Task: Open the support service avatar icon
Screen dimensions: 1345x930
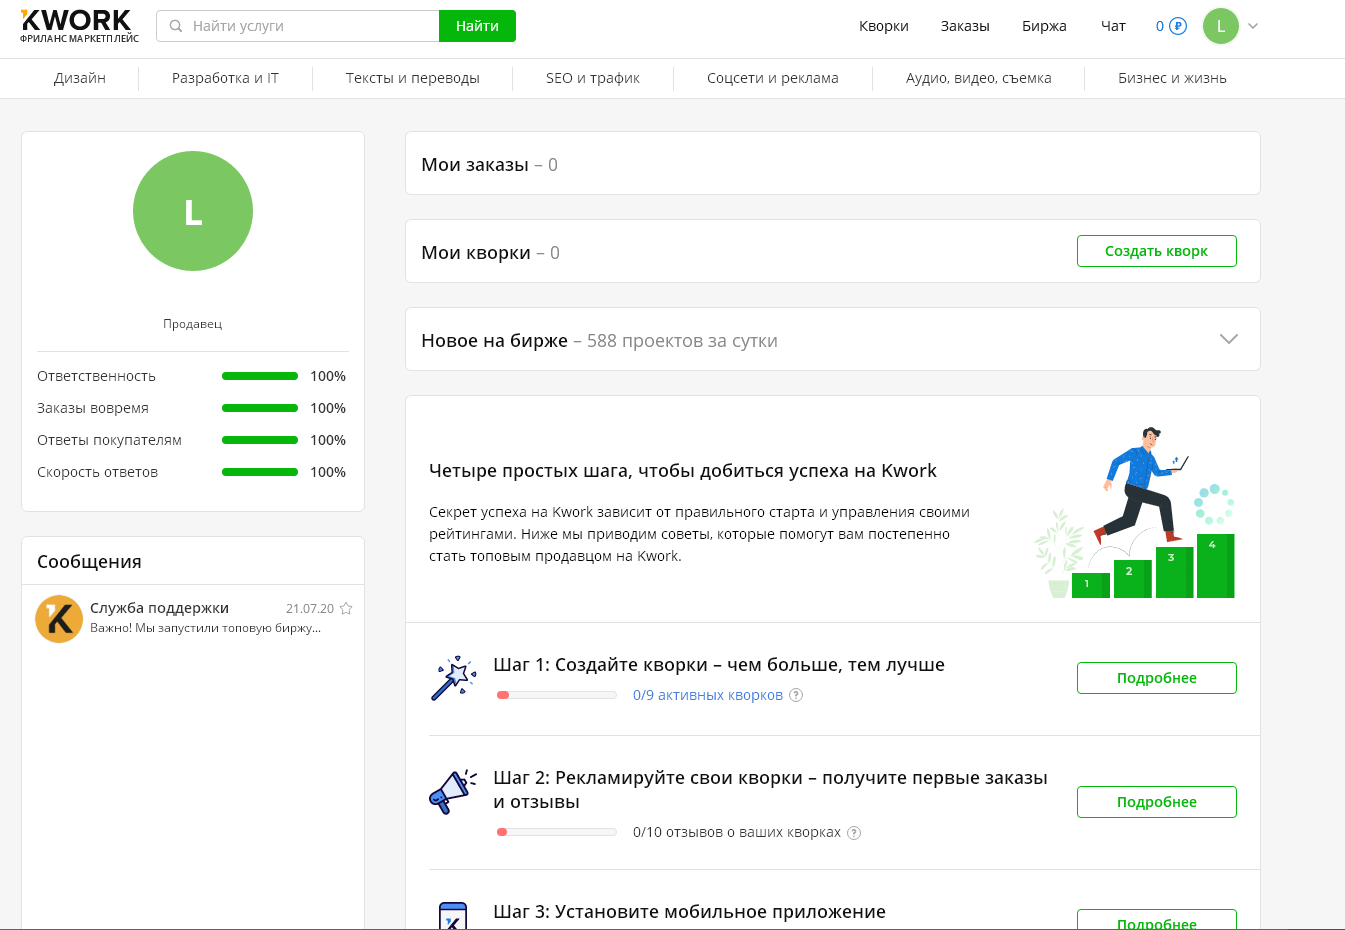Action: click(x=59, y=619)
